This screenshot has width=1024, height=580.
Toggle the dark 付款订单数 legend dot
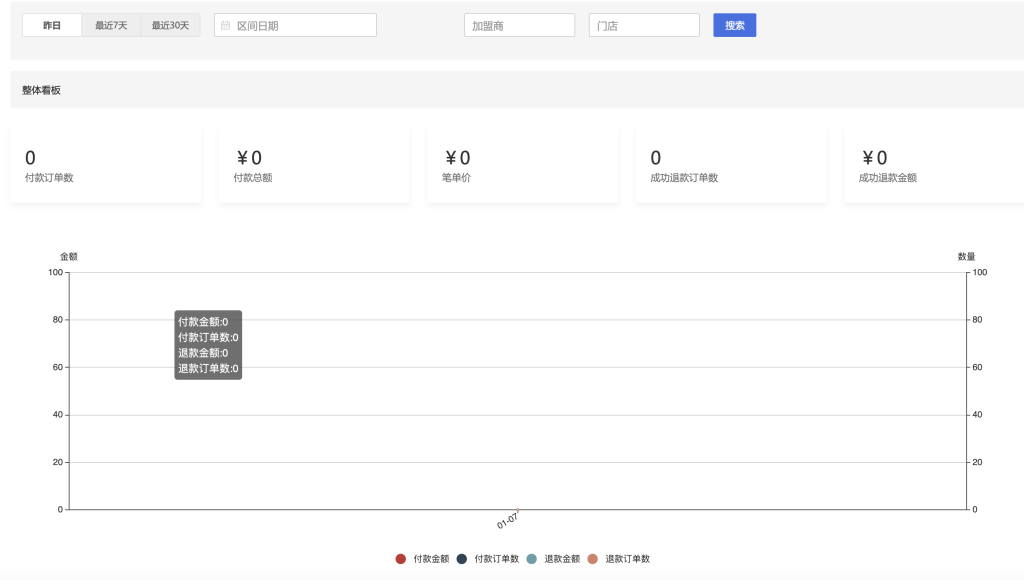[x=462, y=559]
